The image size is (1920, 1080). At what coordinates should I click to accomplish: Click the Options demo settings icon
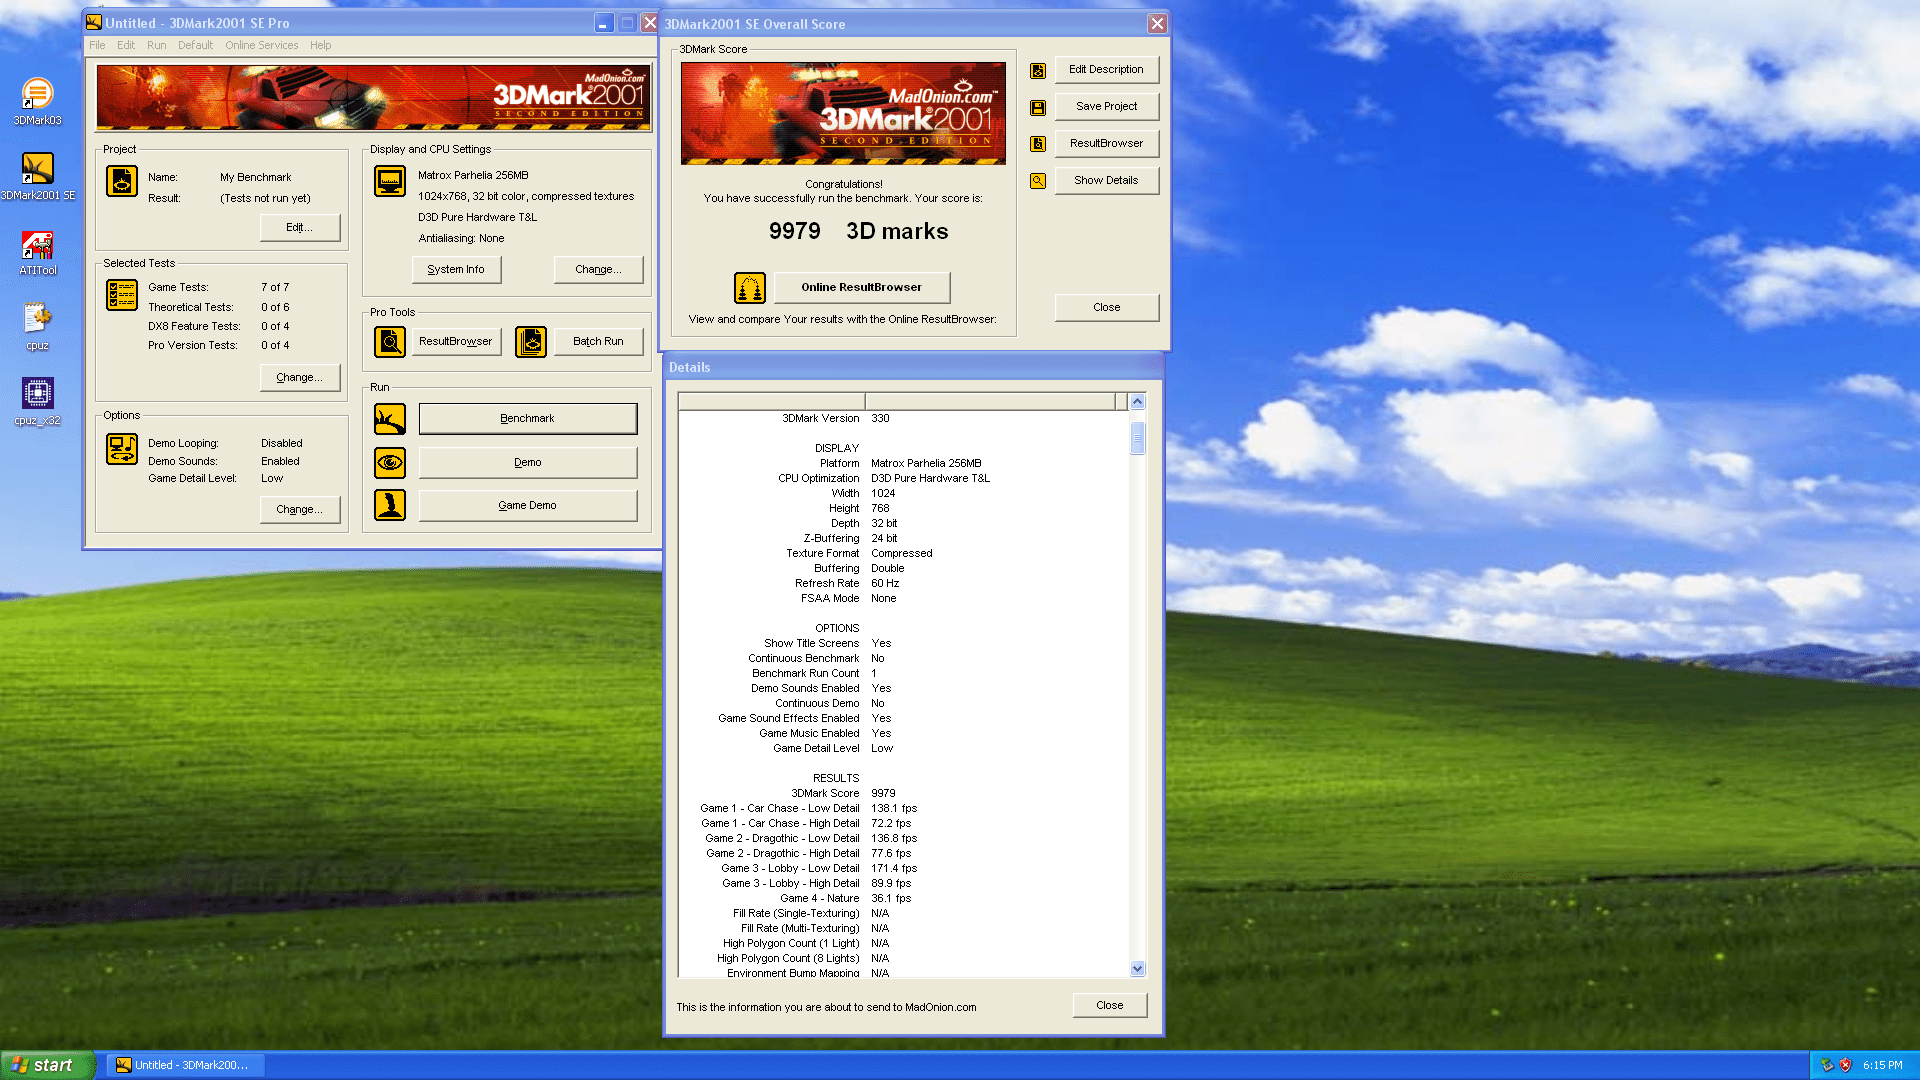click(x=122, y=449)
